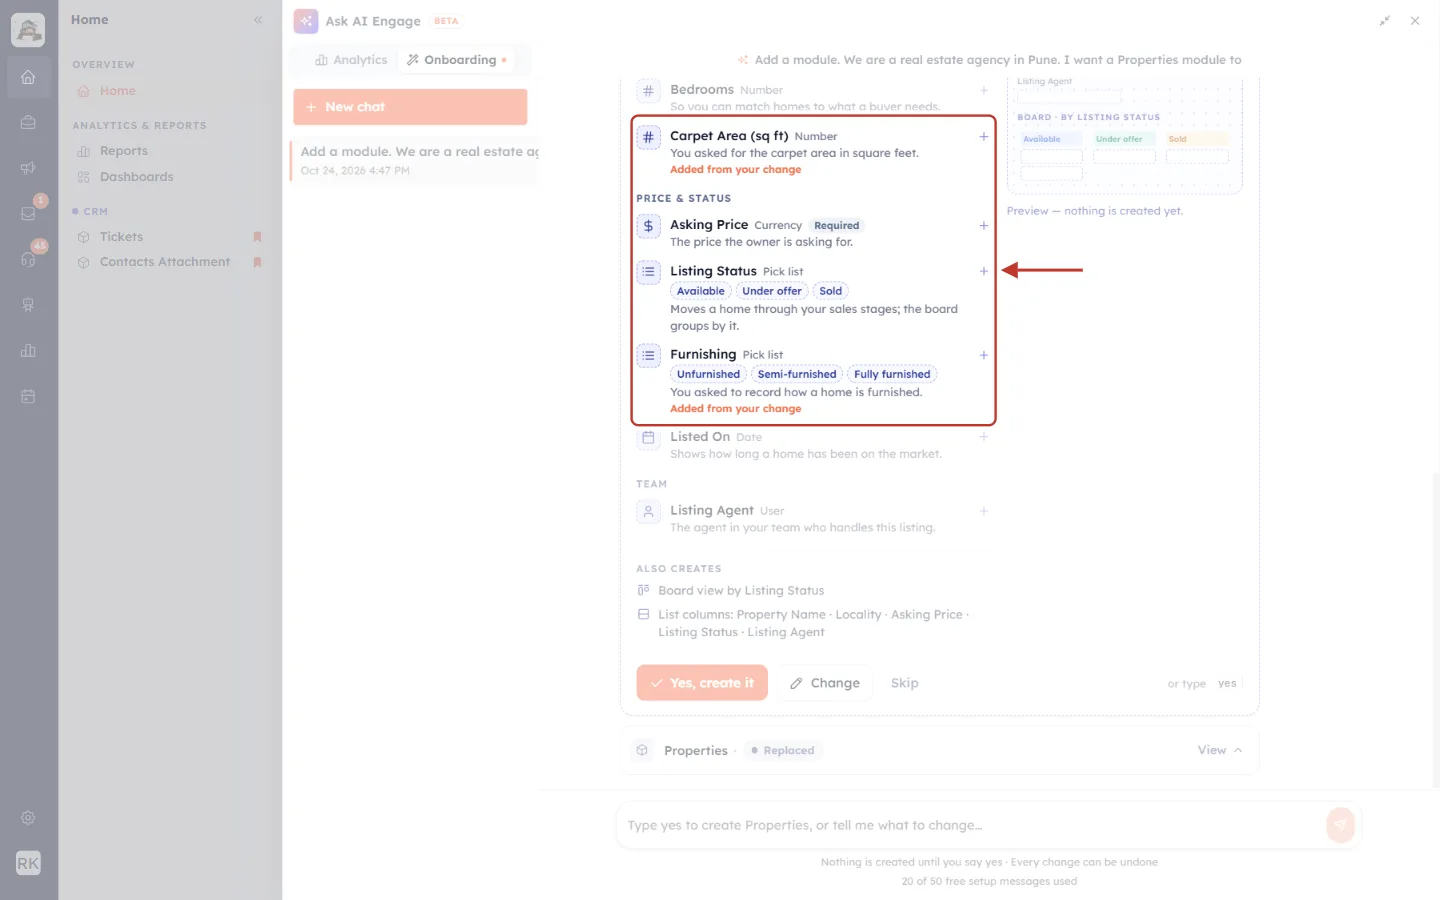Click the Yes, create it button

[702, 683]
